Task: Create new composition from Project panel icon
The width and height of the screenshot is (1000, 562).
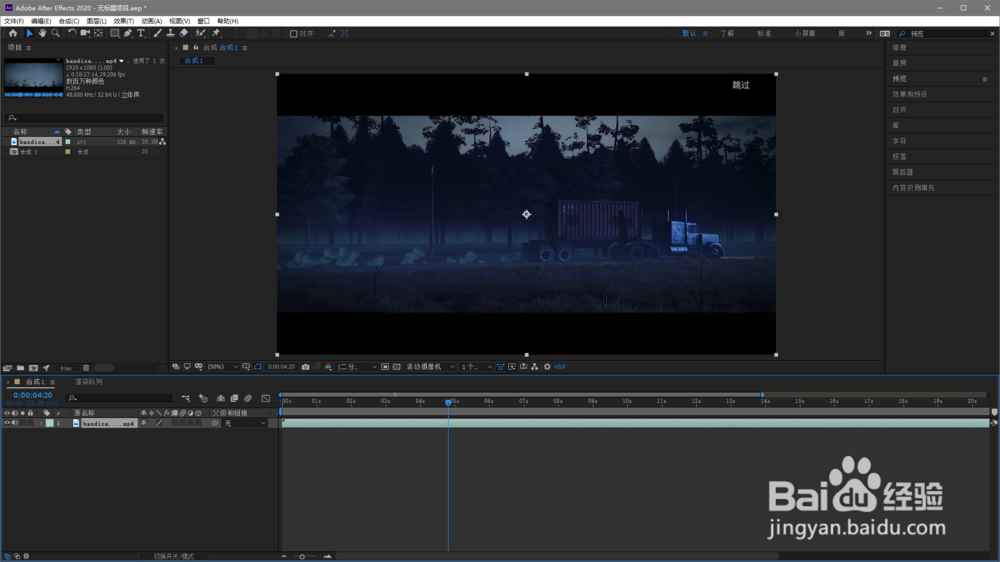Action: [x=33, y=368]
